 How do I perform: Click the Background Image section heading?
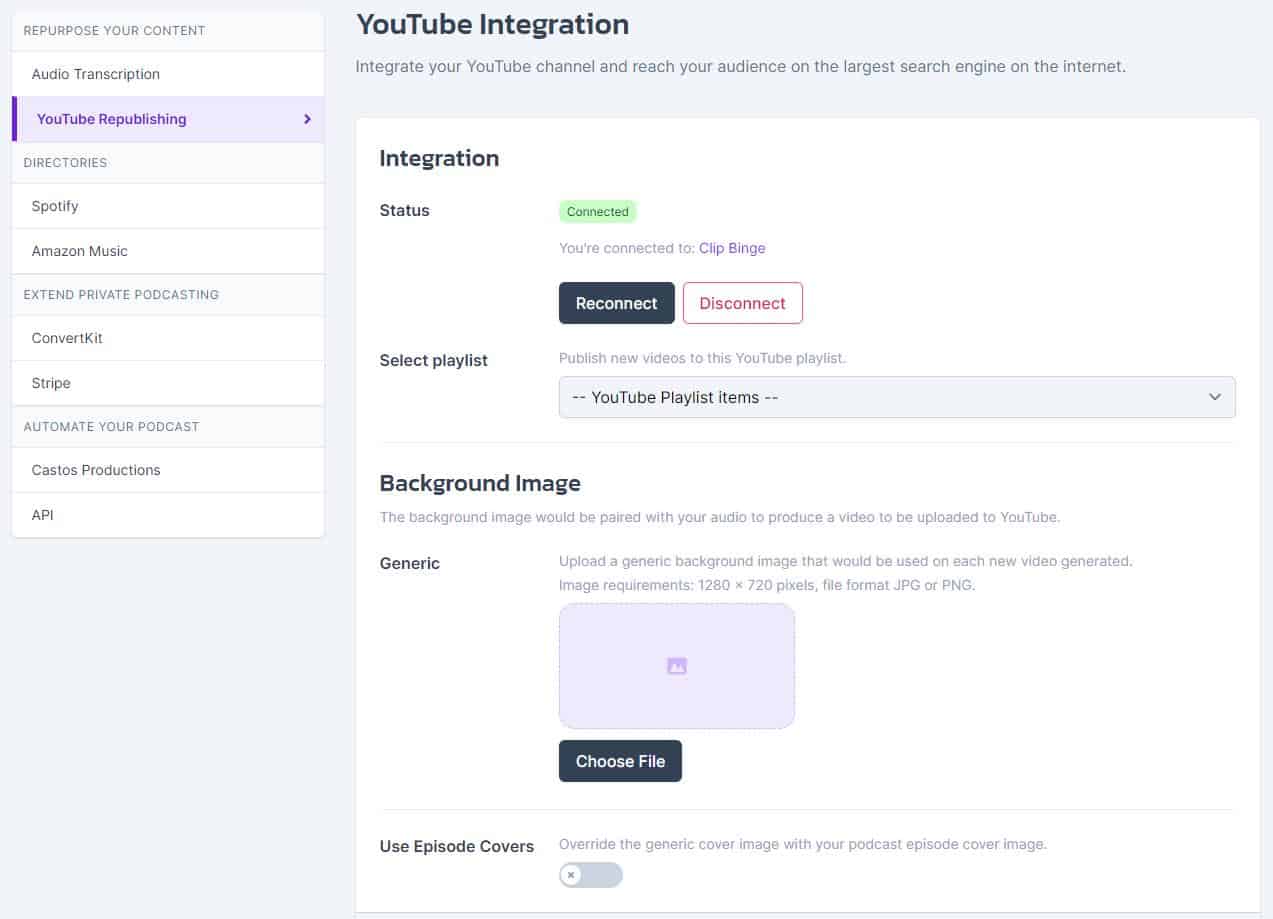point(480,483)
